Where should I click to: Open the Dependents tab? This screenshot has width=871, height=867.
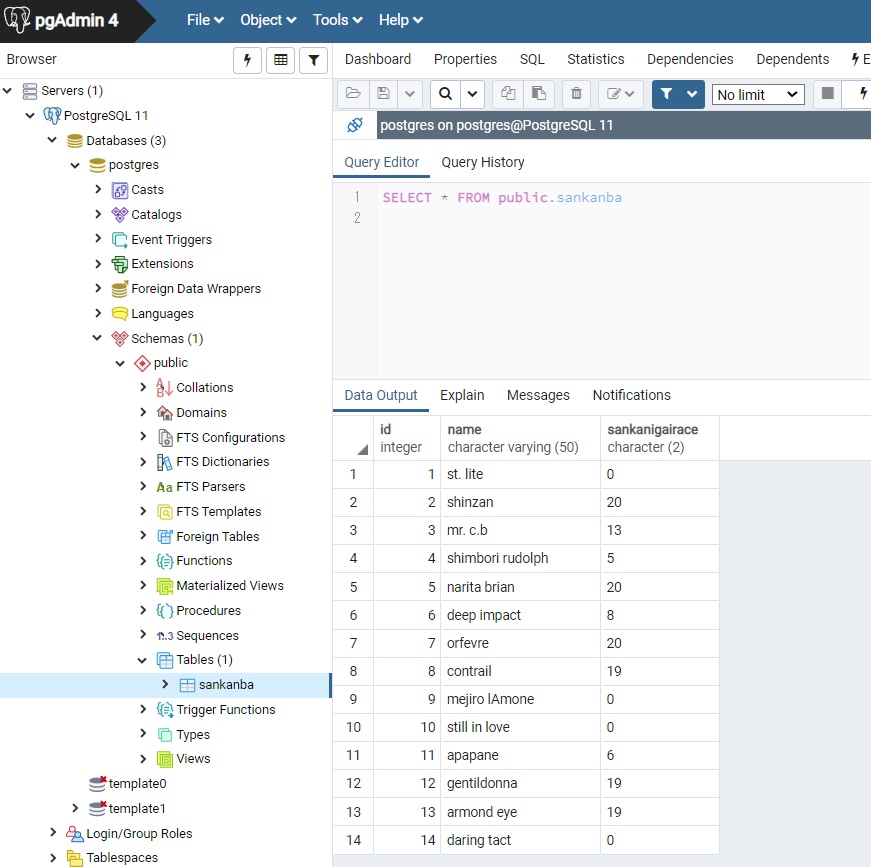point(793,59)
